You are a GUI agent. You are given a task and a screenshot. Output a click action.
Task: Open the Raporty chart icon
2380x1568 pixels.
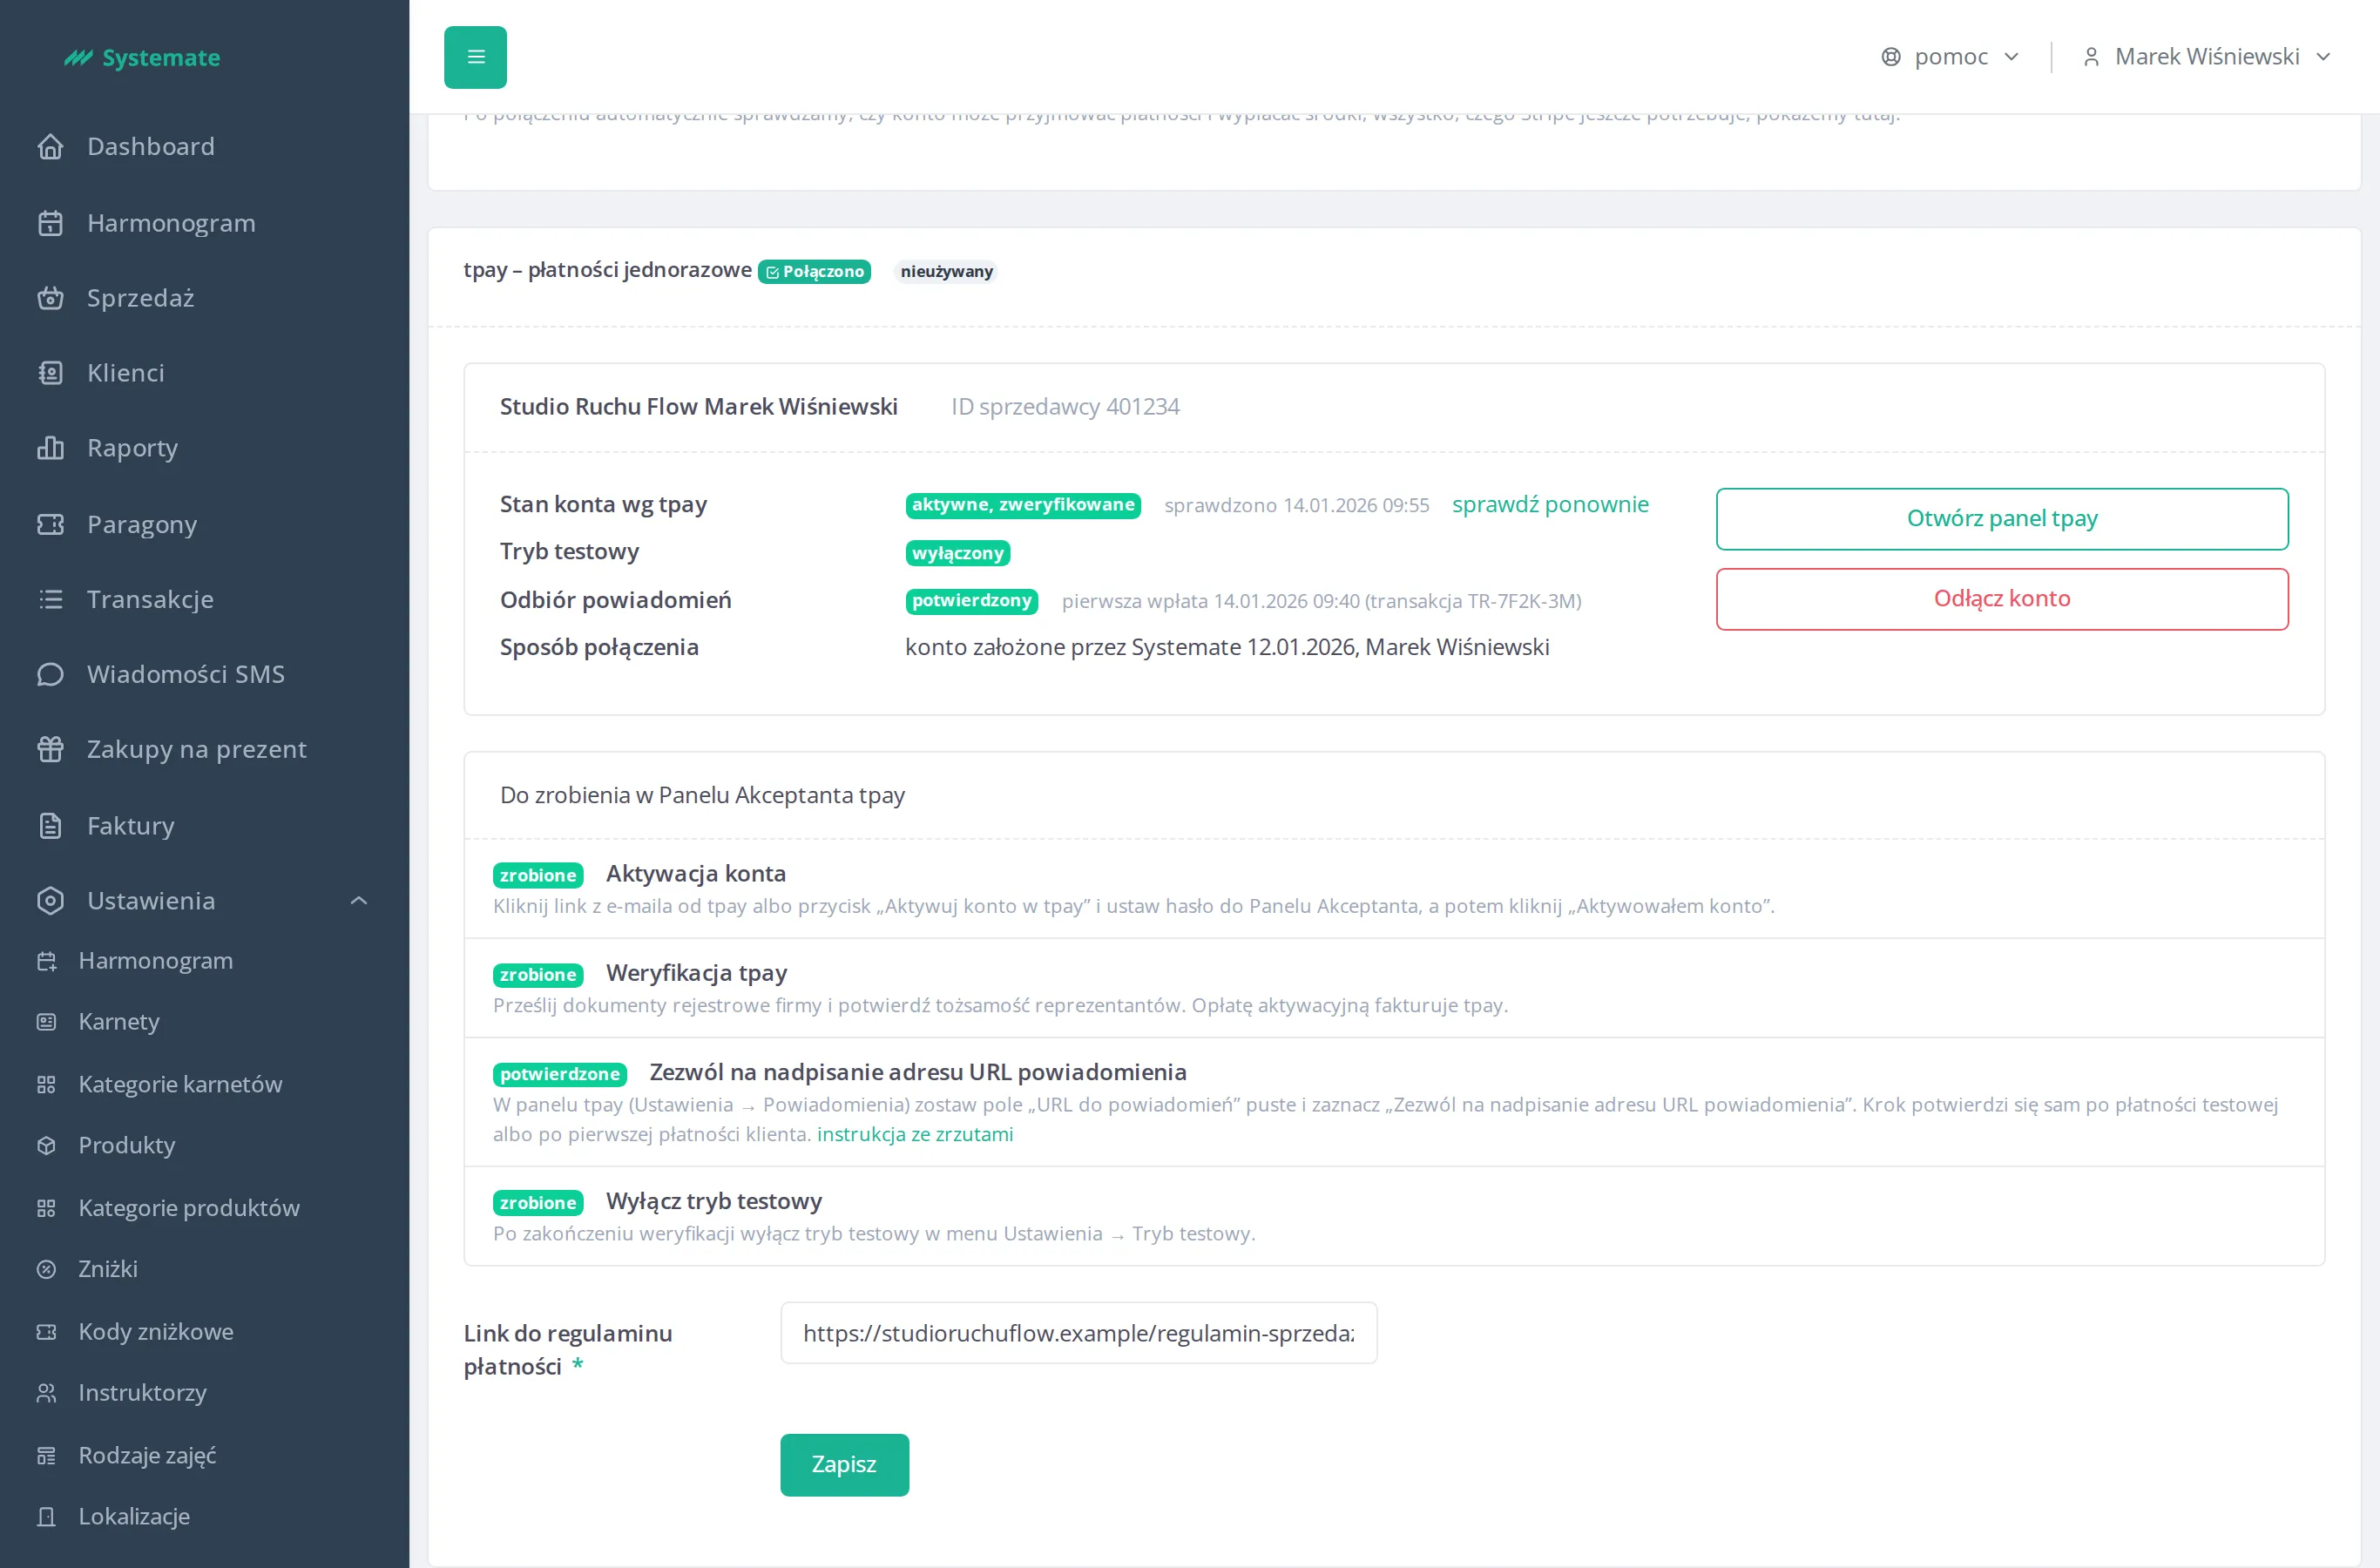[x=50, y=448]
